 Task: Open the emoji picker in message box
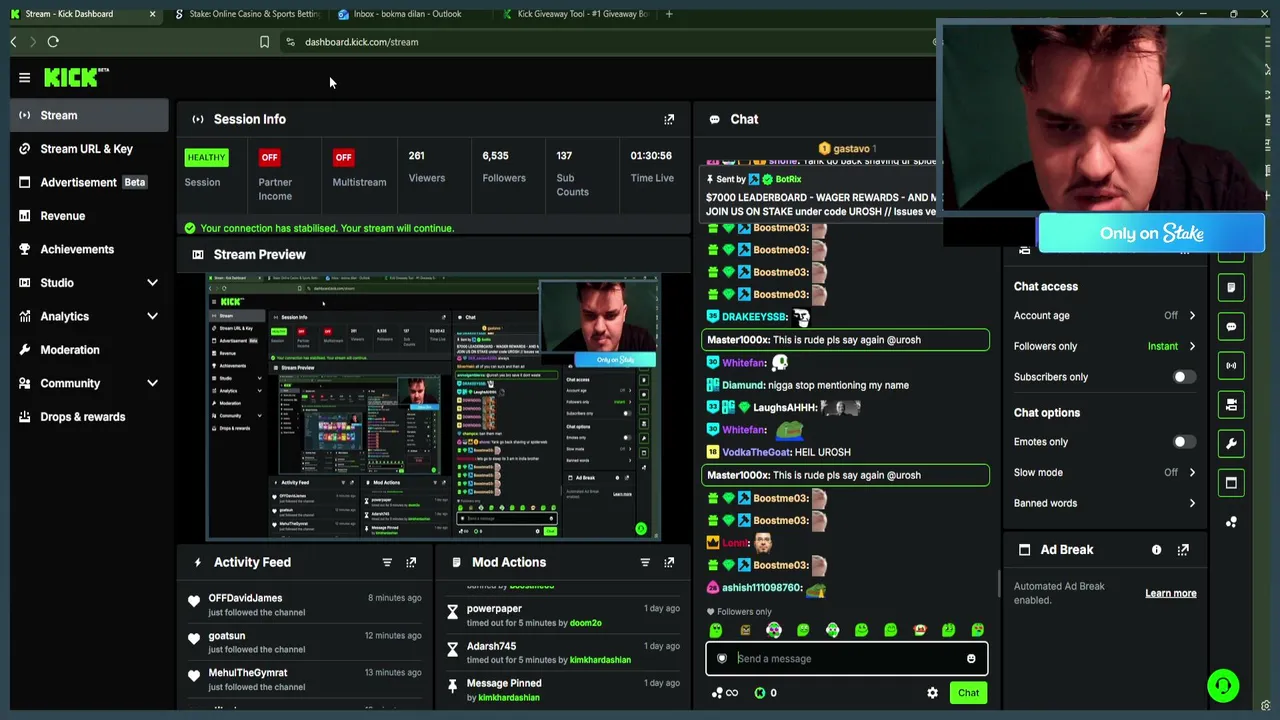(x=971, y=659)
